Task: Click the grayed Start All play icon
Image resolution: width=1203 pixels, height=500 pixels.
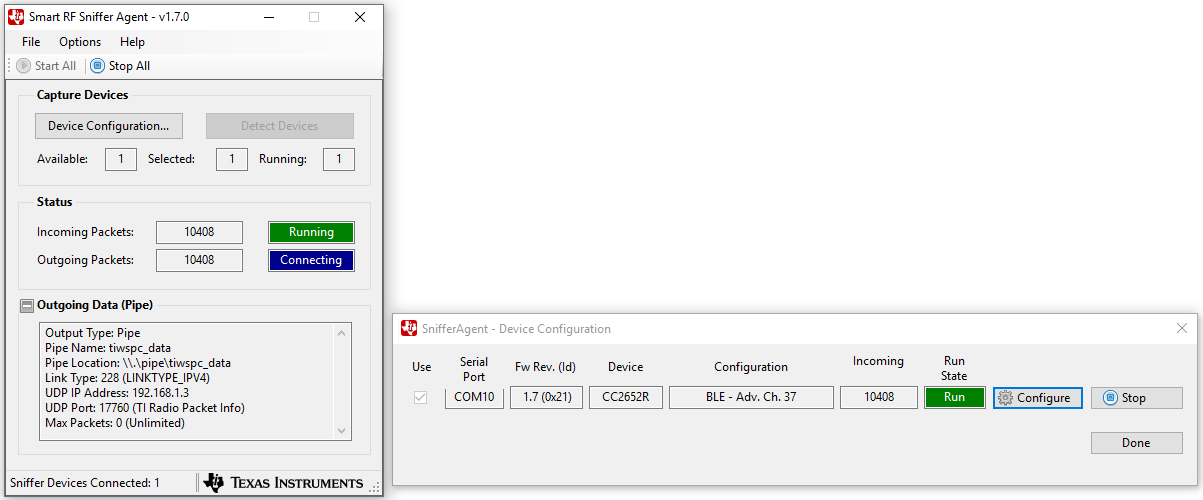Action: point(24,66)
